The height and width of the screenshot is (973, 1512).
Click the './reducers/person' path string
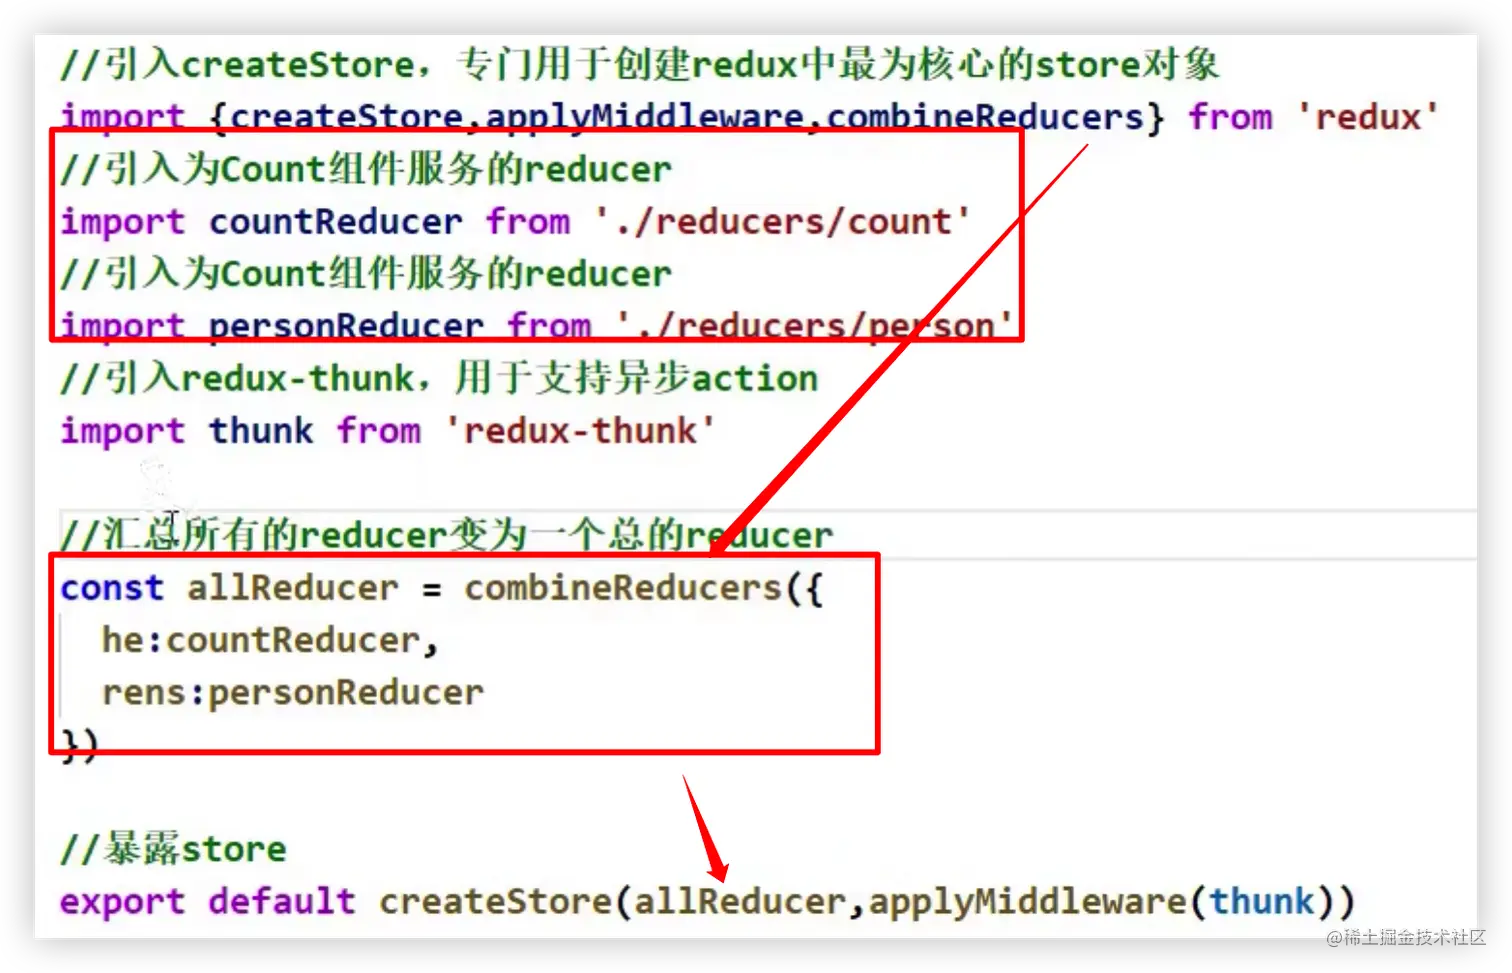814,325
